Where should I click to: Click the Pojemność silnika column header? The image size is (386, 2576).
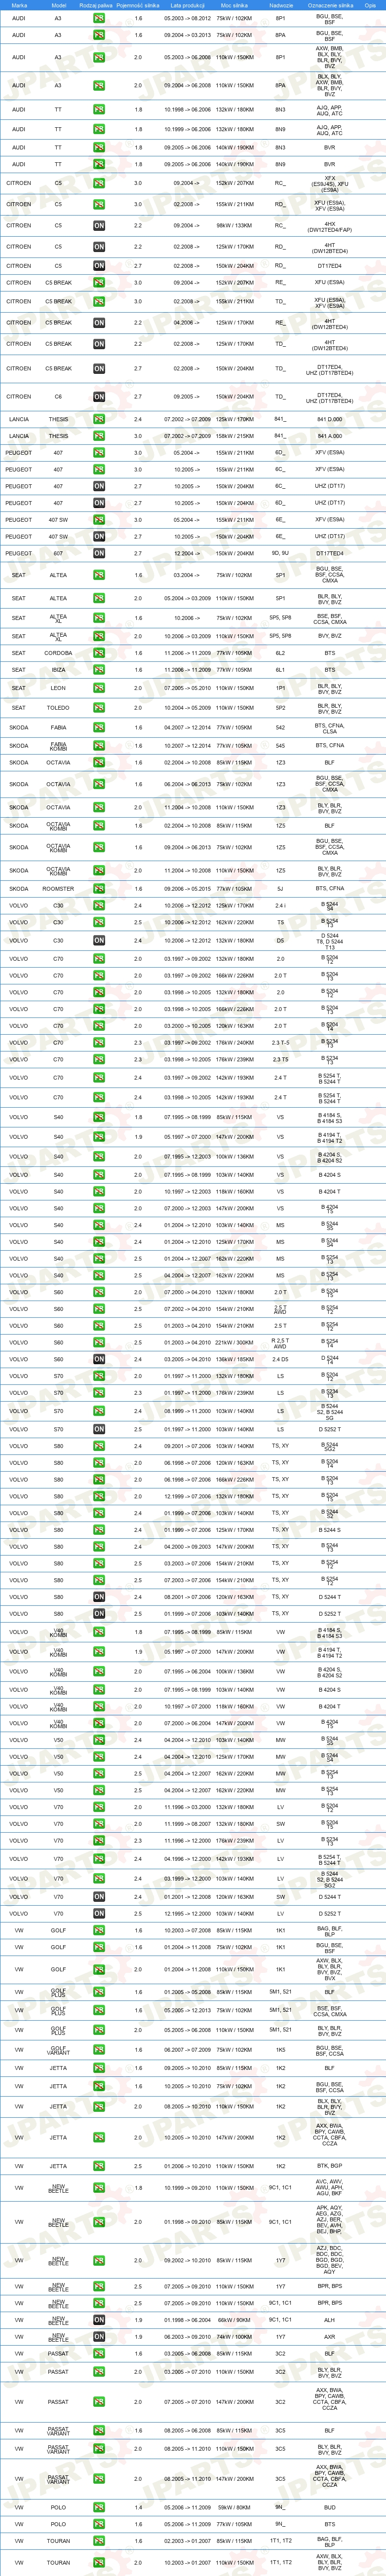click(x=138, y=5)
